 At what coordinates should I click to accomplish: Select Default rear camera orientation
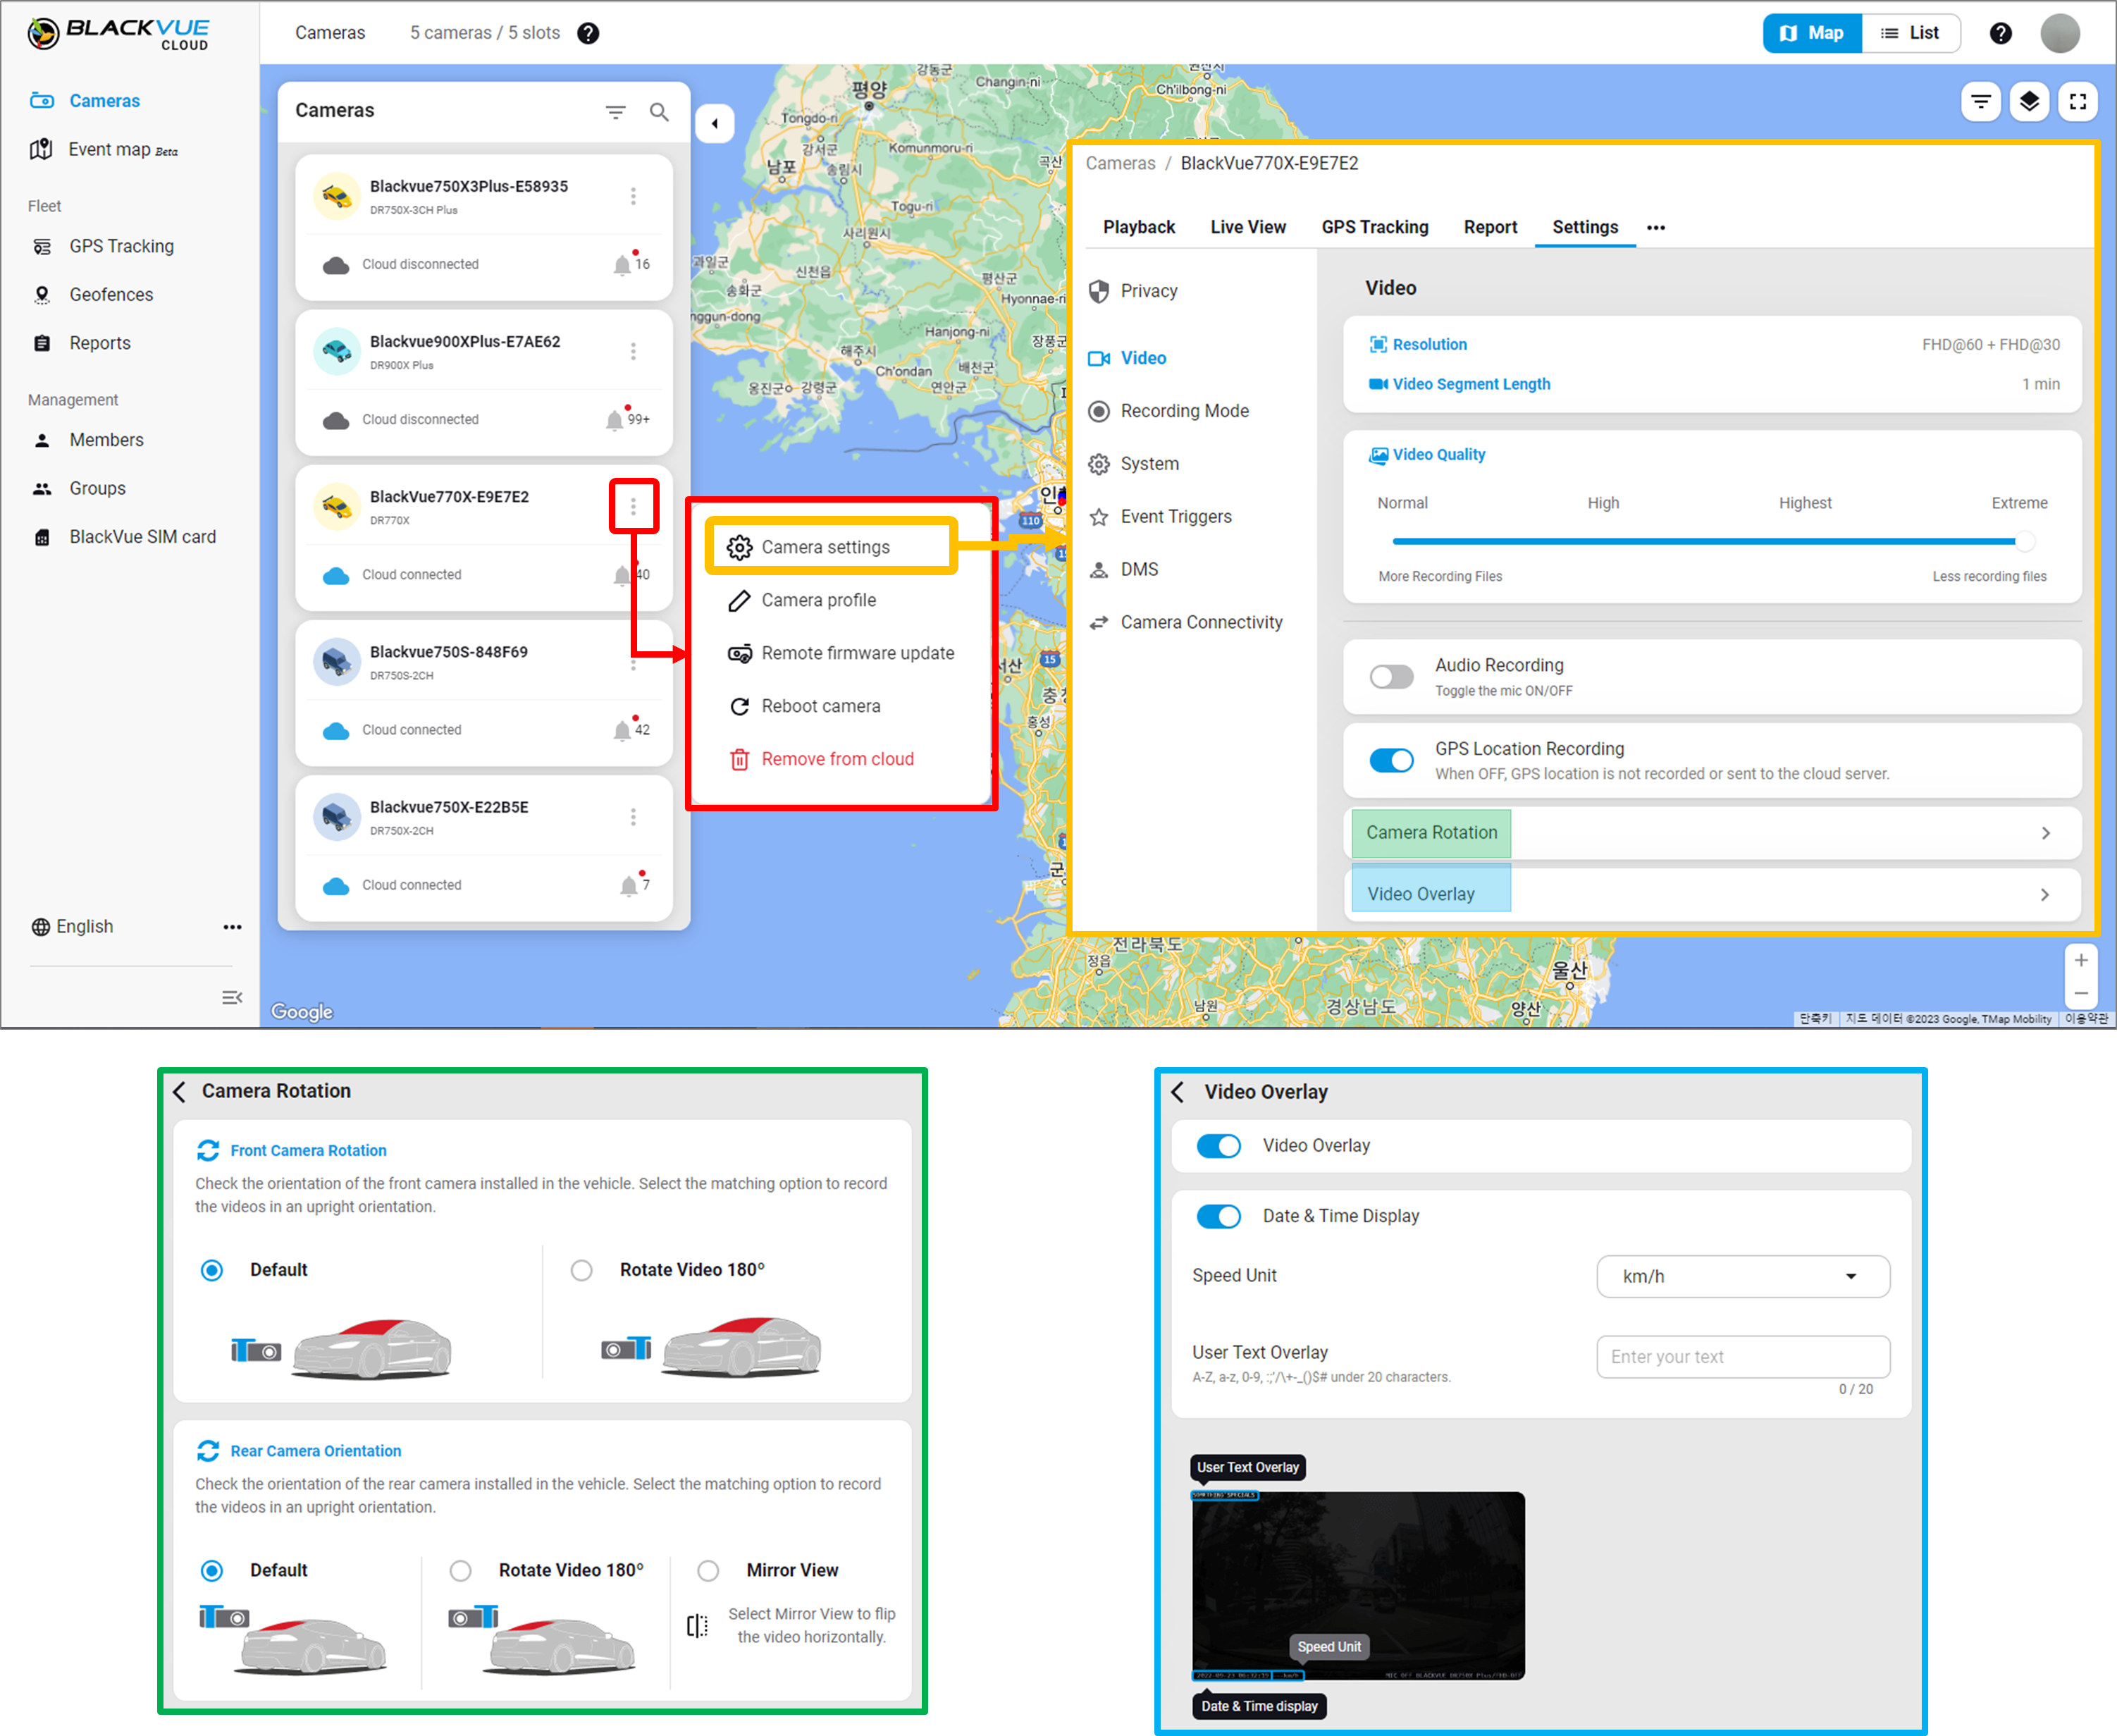212,1570
